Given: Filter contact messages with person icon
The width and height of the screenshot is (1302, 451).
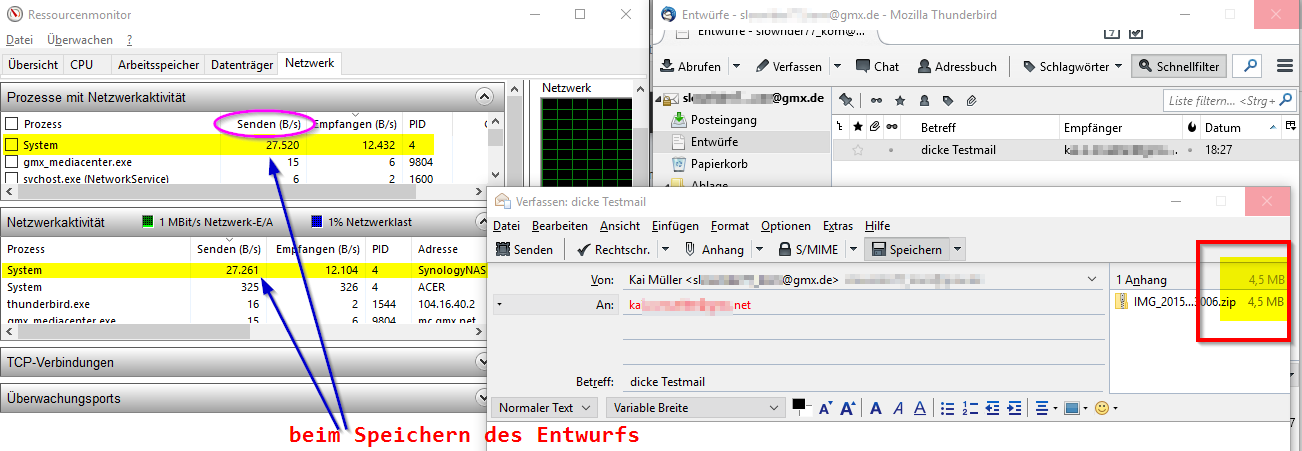Looking at the screenshot, I should click(923, 100).
